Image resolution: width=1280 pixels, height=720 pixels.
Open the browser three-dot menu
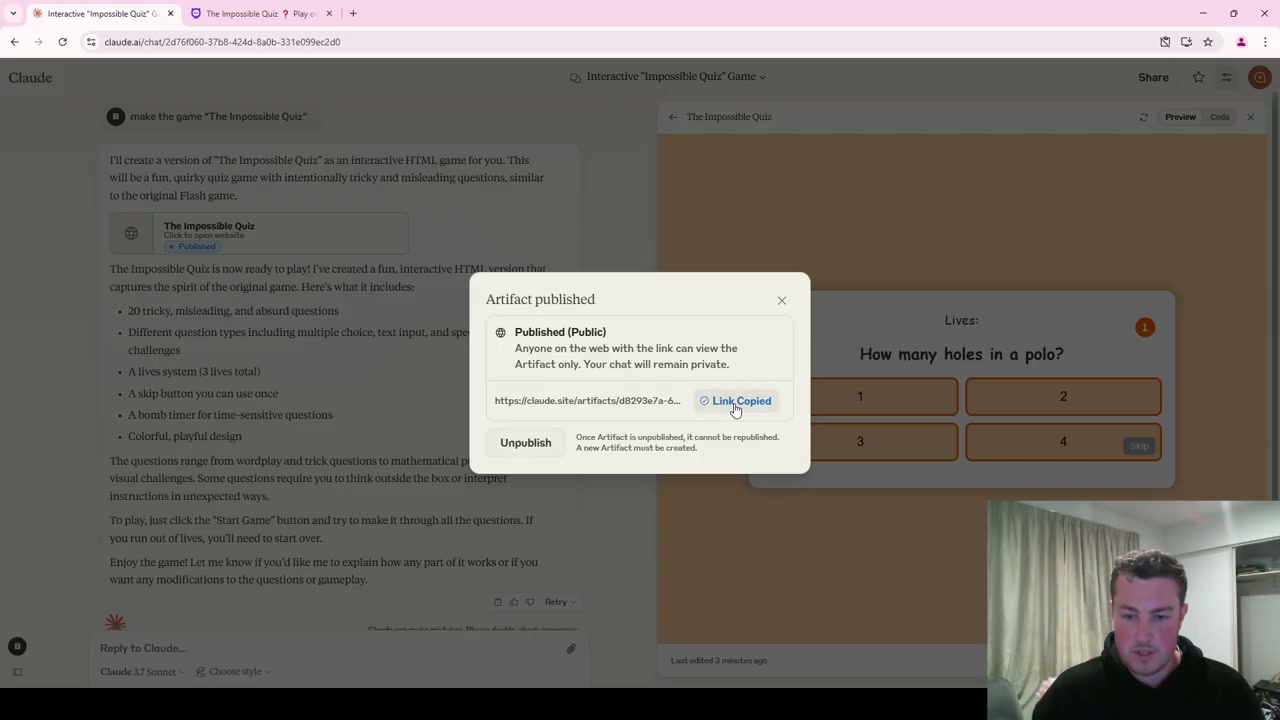[x=1265, y=42]
